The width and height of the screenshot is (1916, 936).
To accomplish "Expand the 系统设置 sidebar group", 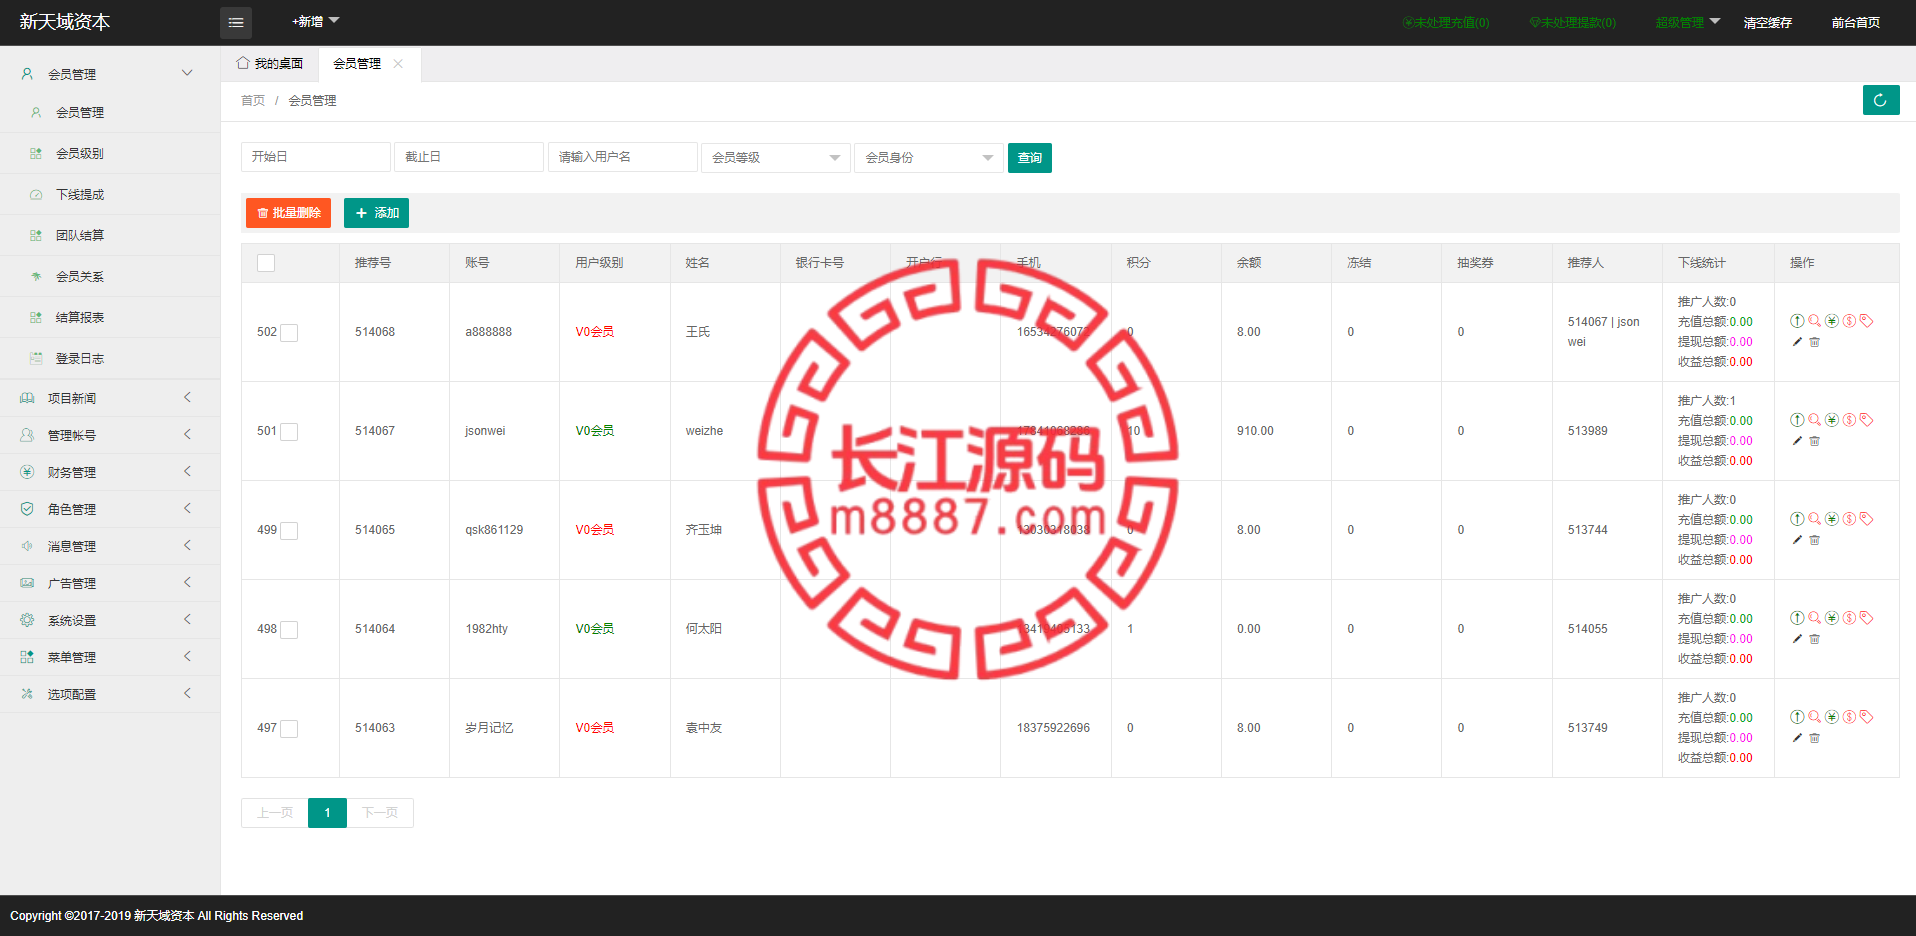I will [x=110, y=620].
